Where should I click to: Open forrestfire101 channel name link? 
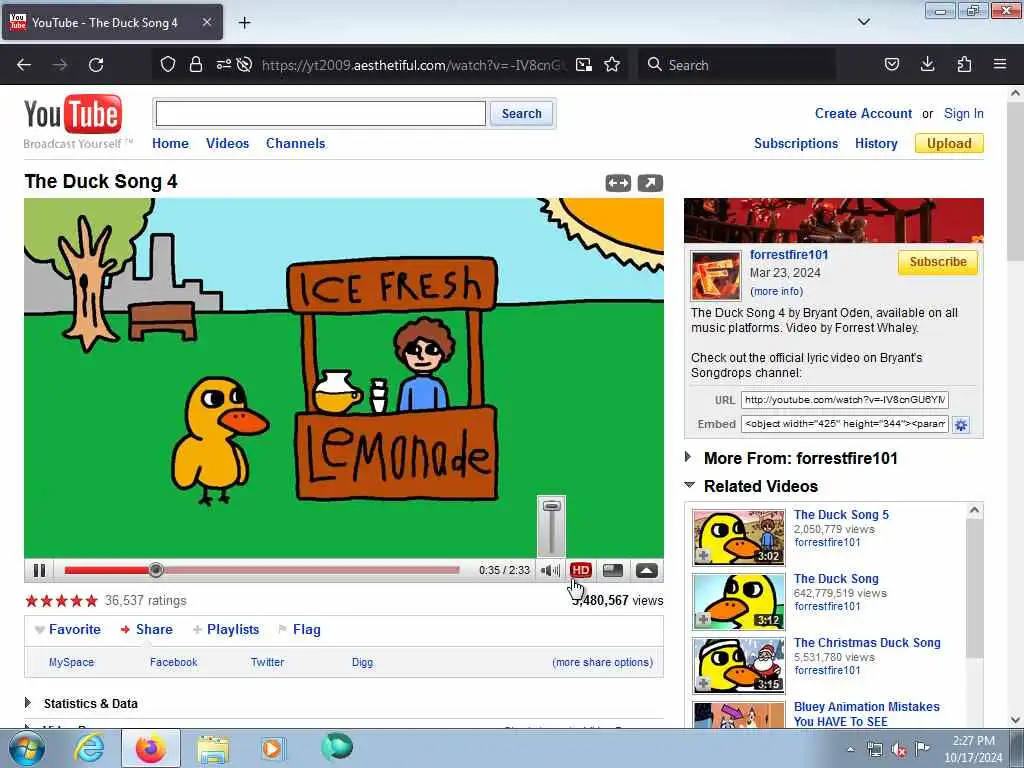point(789,255)
